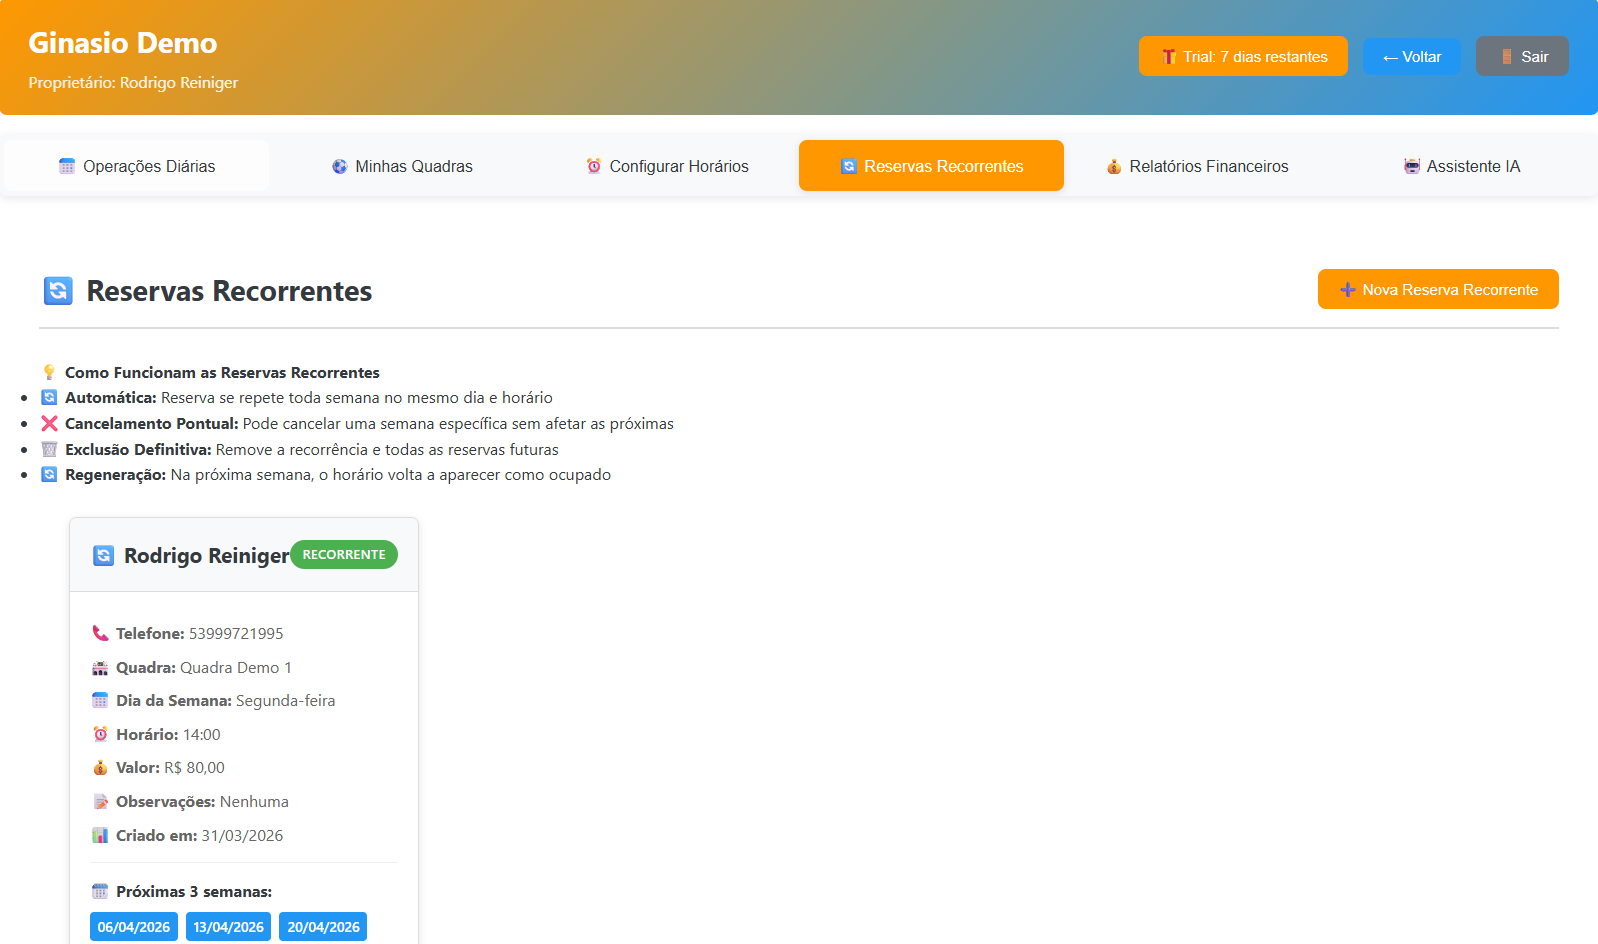The image size is (1598, 944).
Task: Click the calendar icon beside Dia da Semana
Action: coord(100,701)
